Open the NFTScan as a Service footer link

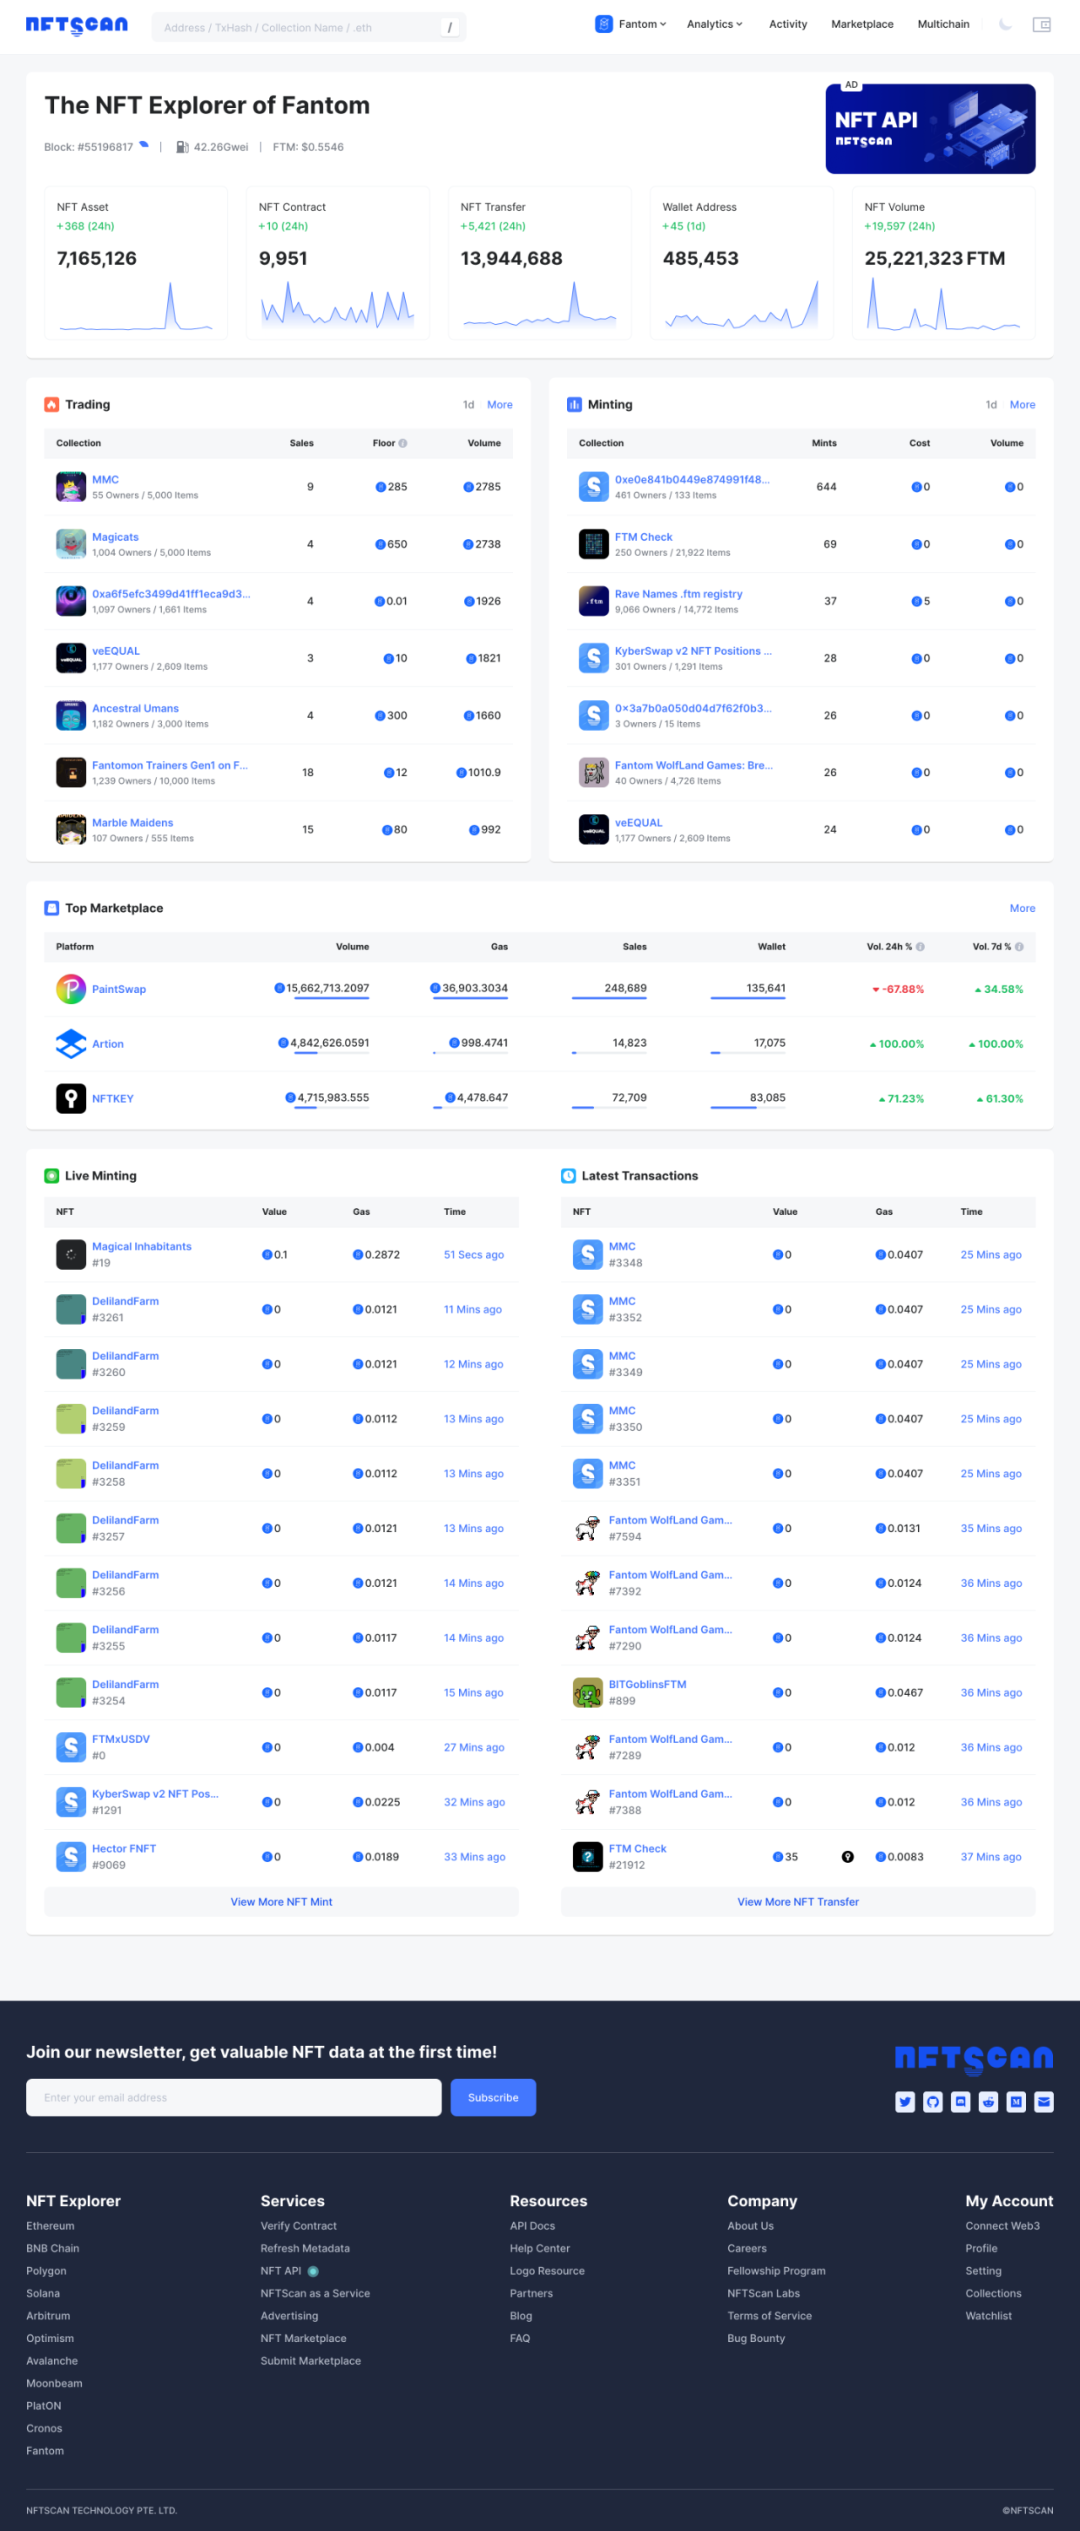click(315, 2293)
